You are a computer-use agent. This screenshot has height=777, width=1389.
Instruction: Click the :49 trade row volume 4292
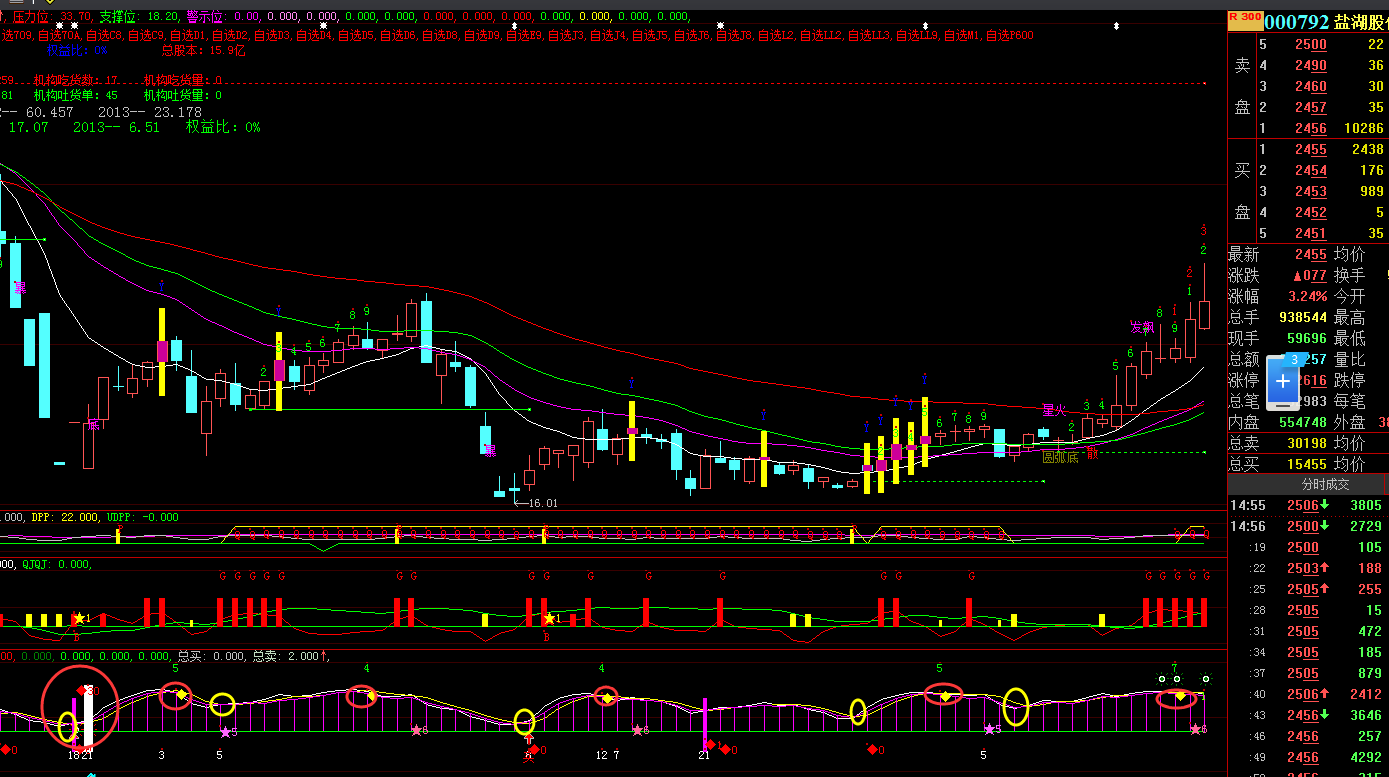[x=1366, y=757]
